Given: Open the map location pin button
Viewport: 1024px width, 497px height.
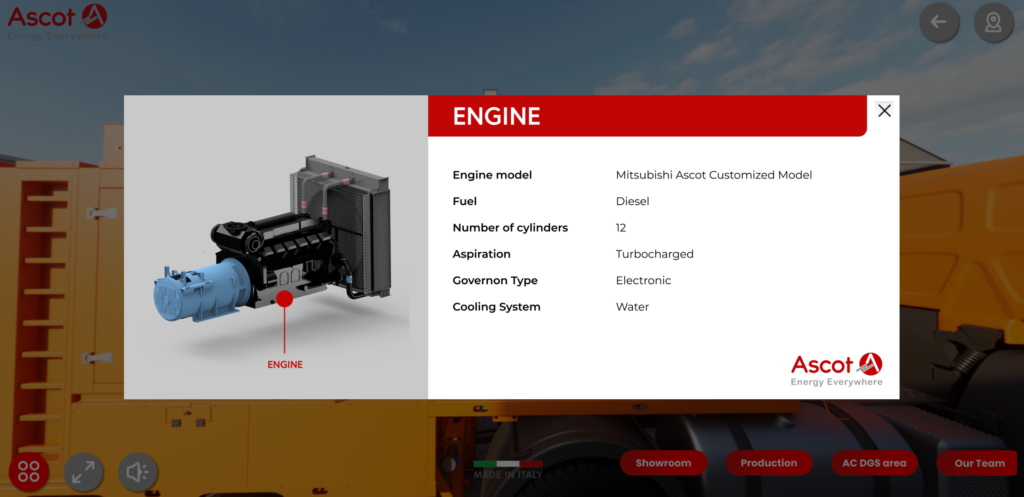Looking at the screenshot, I should (993, 22).
